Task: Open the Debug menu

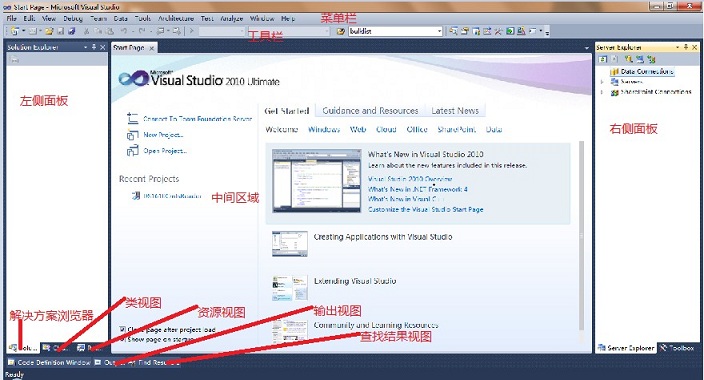Action: (73, 18)
